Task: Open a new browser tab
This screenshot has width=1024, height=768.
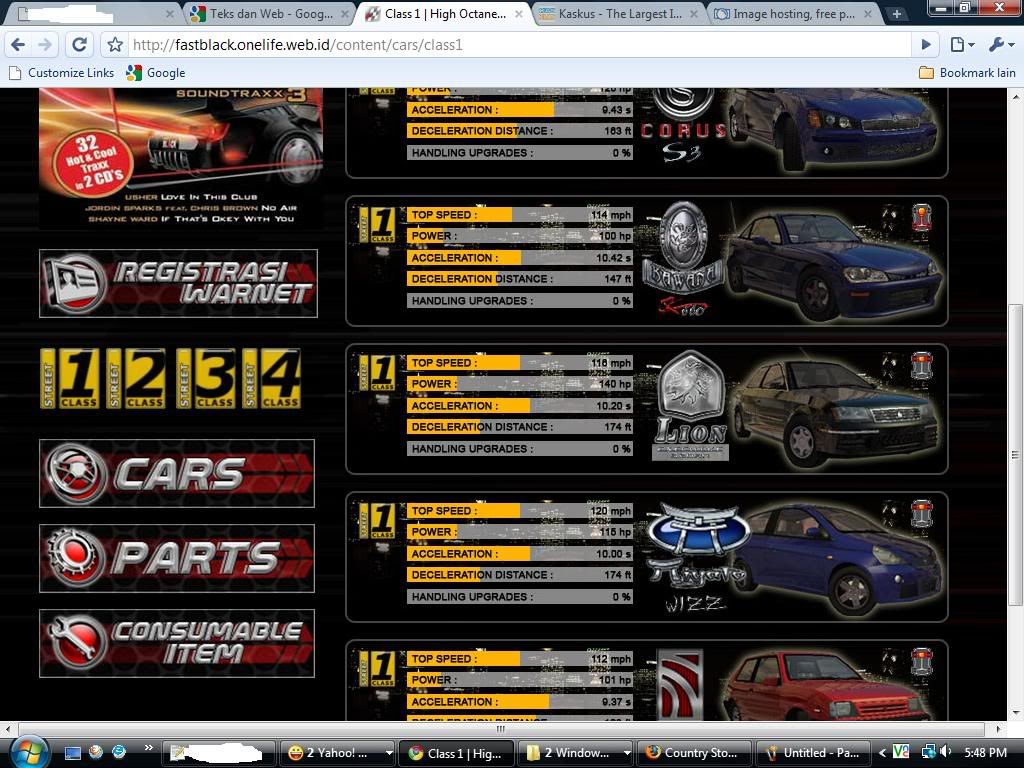Action: (897, 14)
